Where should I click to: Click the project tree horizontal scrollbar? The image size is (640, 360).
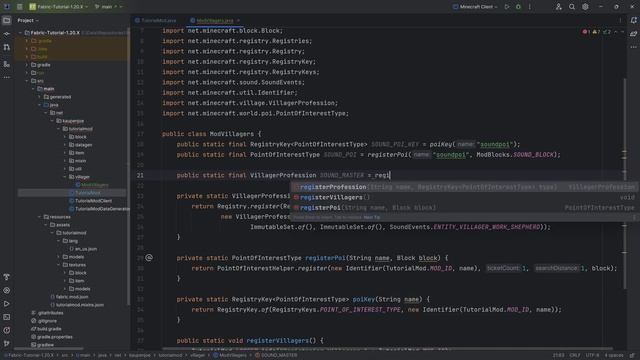tap(49, 349)
